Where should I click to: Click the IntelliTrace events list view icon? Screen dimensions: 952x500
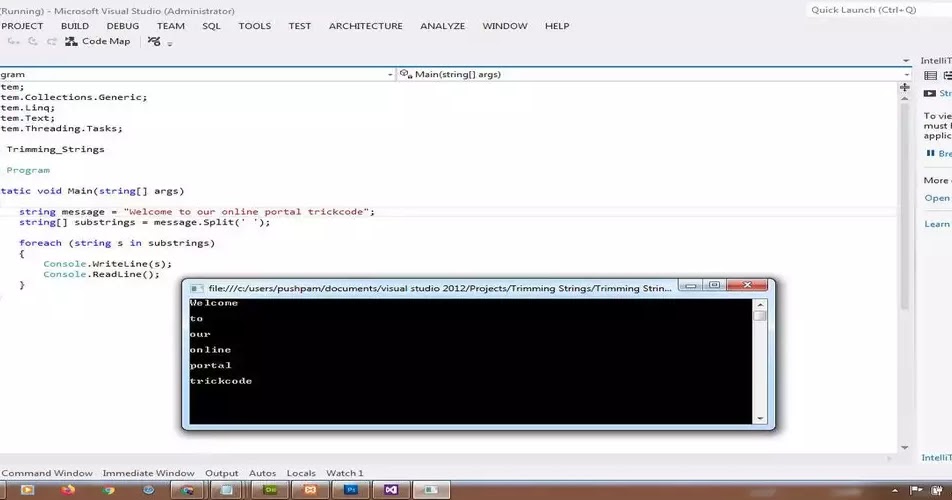(930, 75)
